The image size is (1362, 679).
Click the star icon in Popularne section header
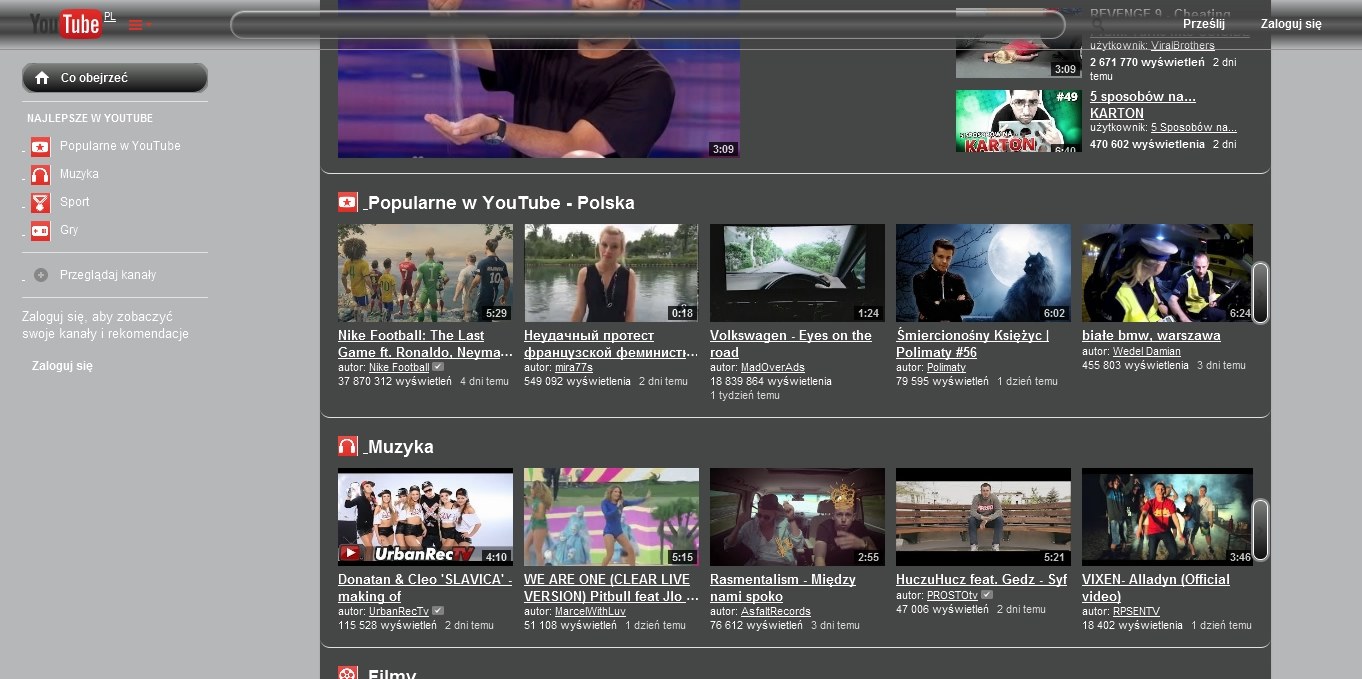point(347,202)
